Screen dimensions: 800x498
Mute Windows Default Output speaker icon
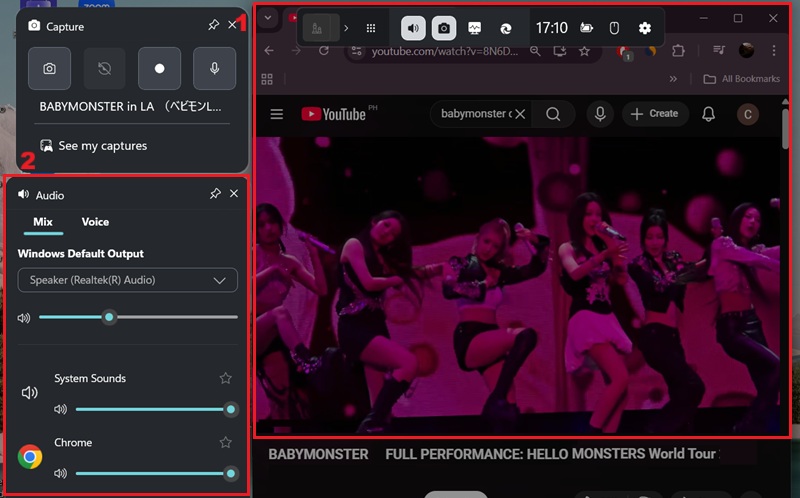(x=24, y=318)
